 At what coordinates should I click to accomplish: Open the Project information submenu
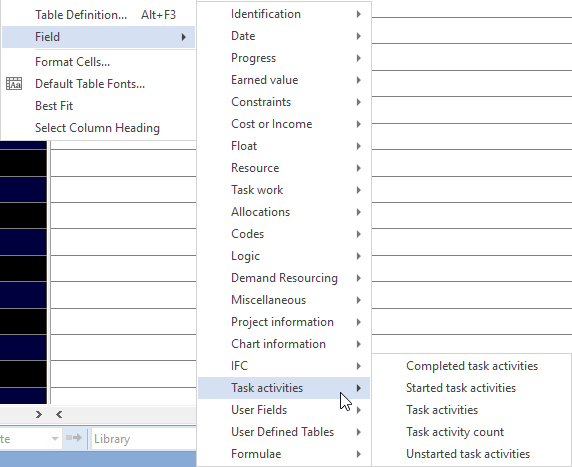[x=284, y=322]
